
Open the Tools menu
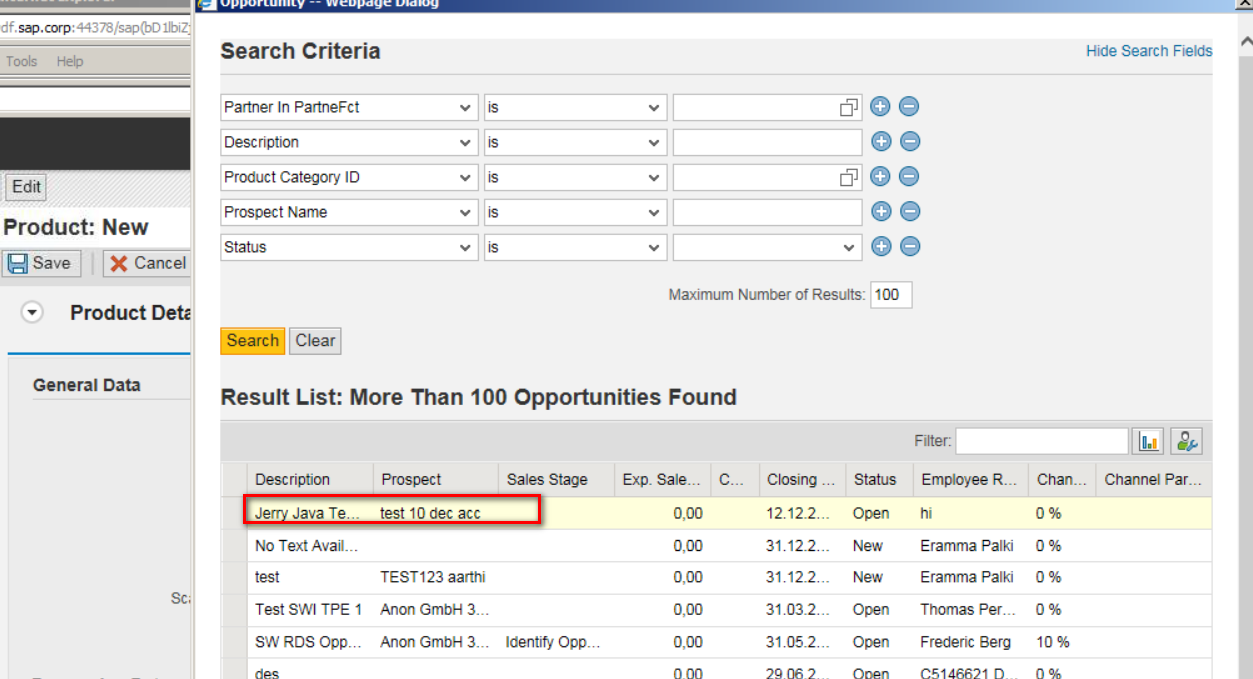click(21, 61)
